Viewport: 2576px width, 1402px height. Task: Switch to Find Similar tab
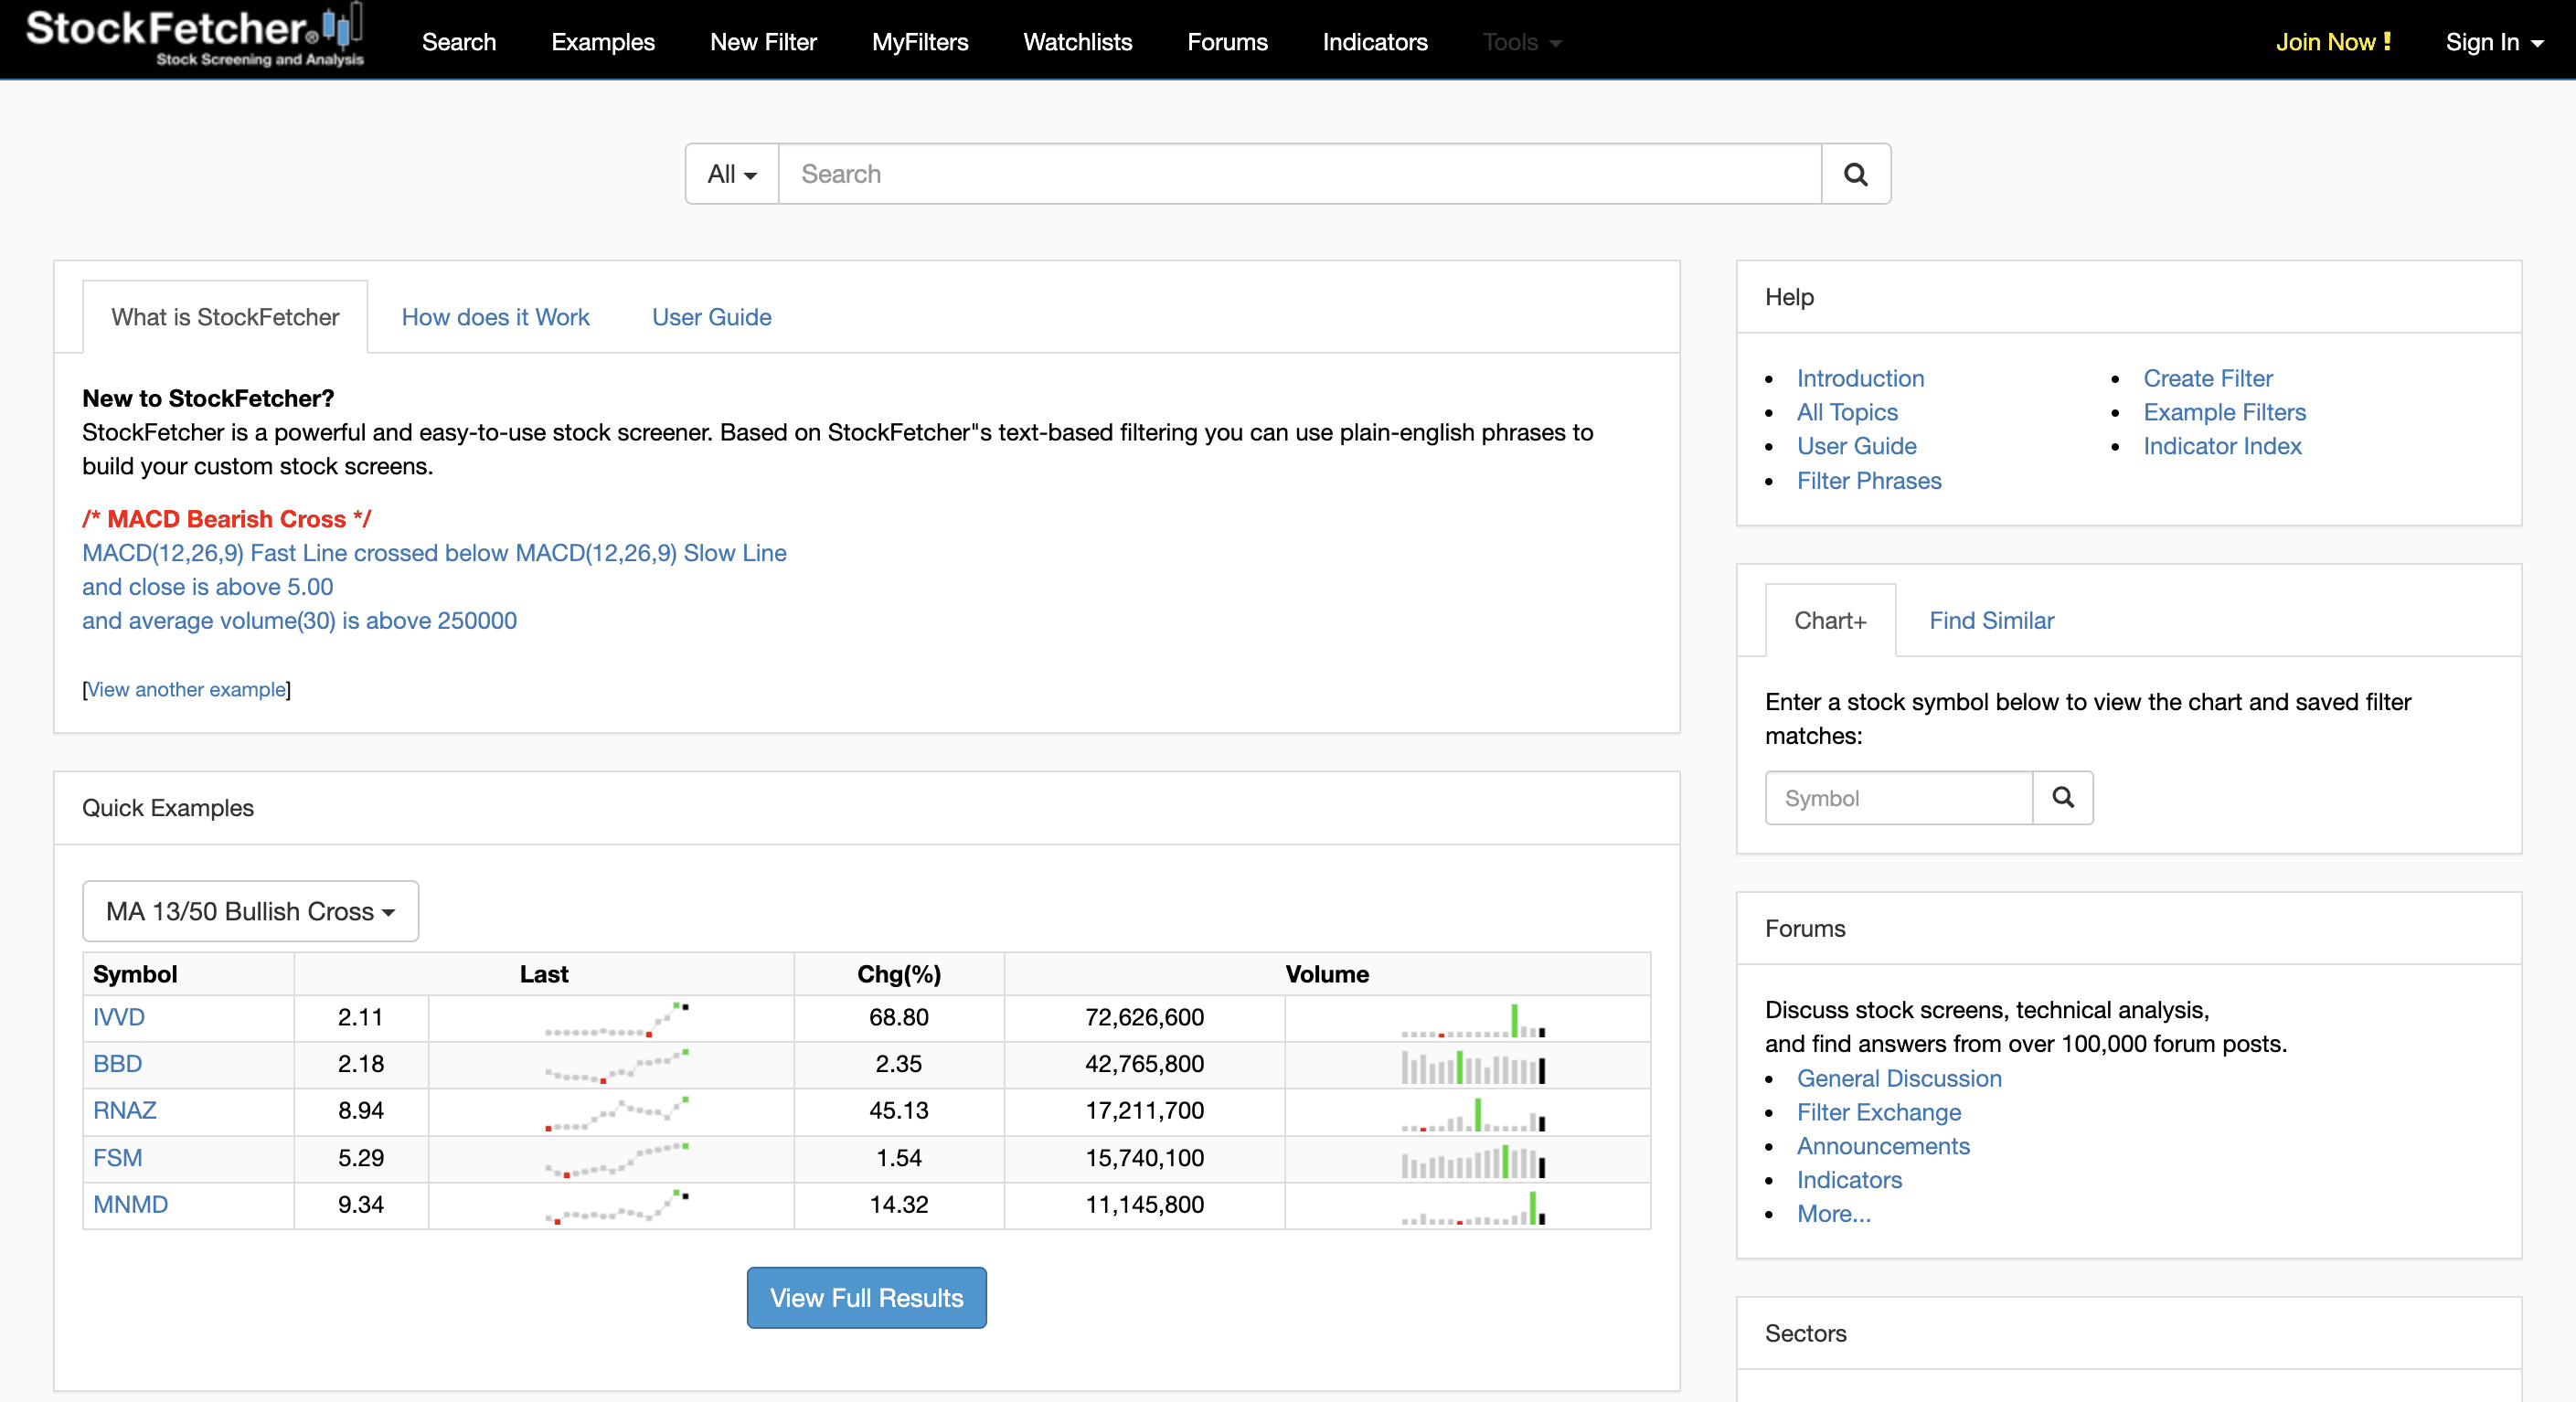pyautogui.click(x=1991, y=620)
